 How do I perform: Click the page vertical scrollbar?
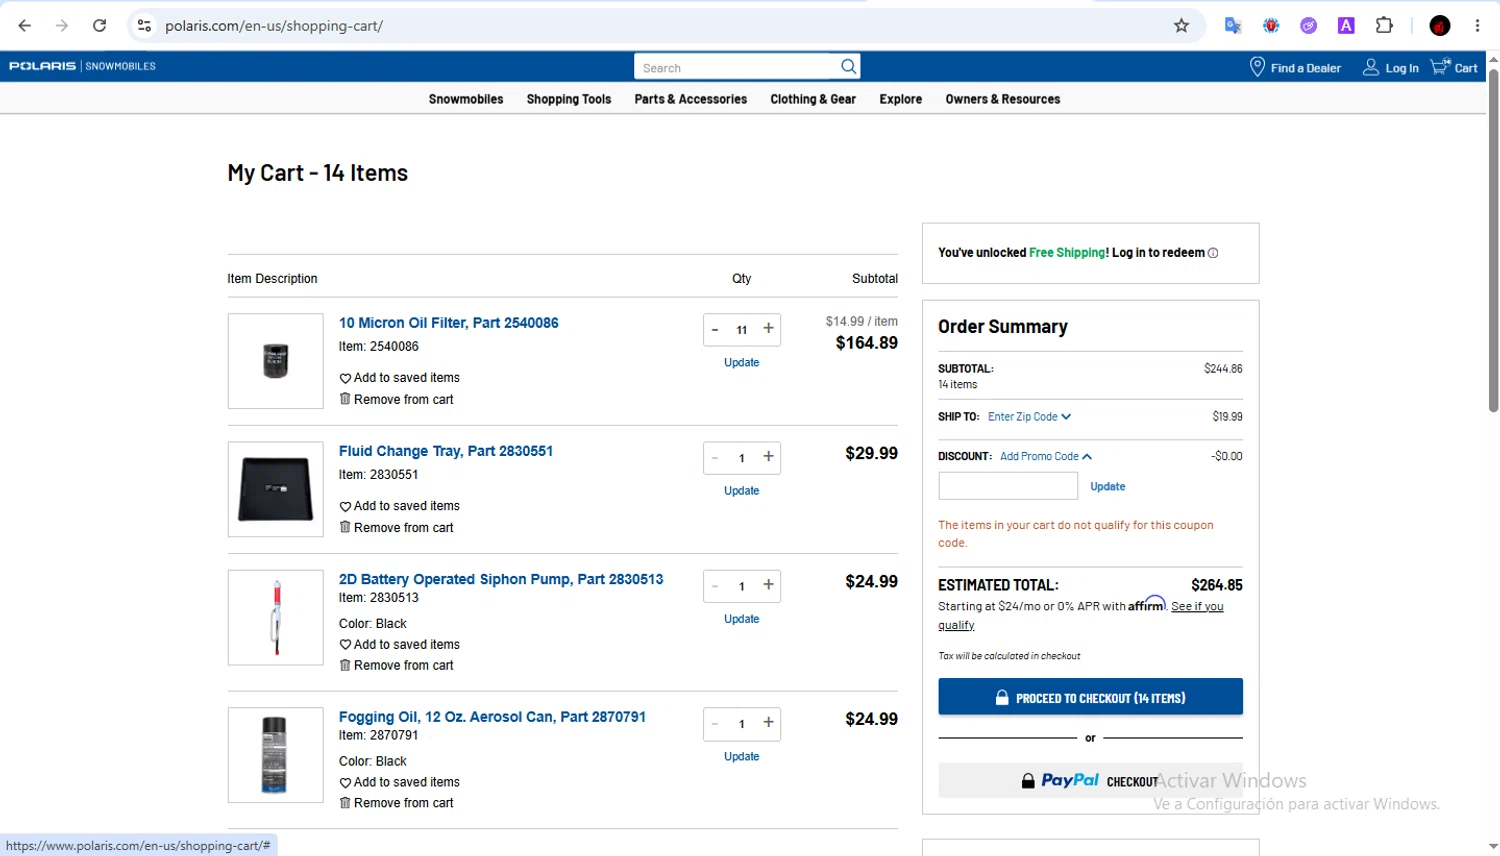coord(1493,240)
